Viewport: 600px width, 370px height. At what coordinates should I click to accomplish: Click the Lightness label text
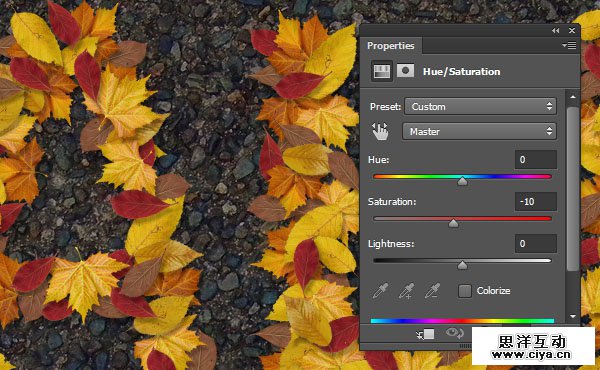tap(391, 244)
